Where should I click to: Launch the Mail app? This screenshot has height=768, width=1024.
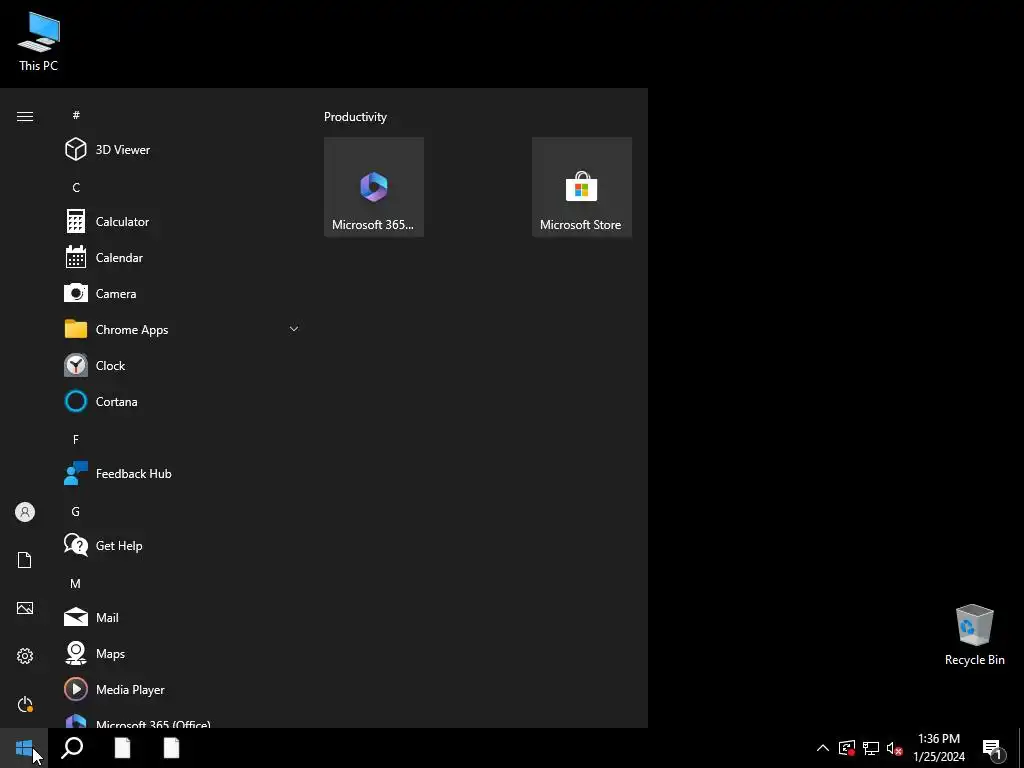pos(182,617)
